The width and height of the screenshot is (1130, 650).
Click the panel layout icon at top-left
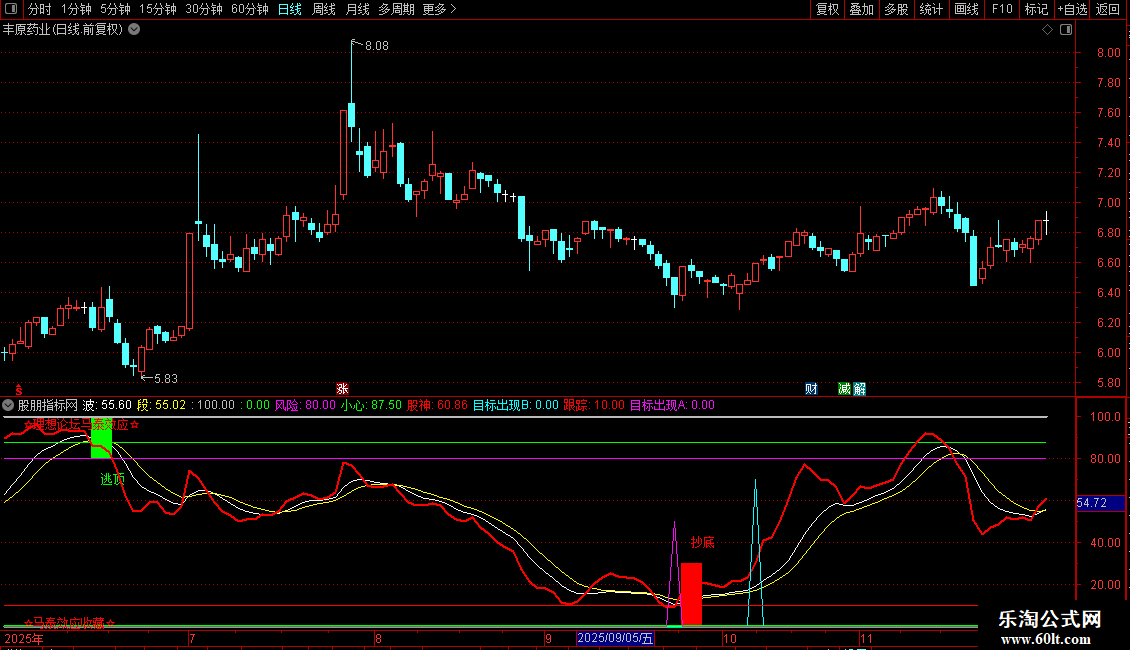click(10, 10)
